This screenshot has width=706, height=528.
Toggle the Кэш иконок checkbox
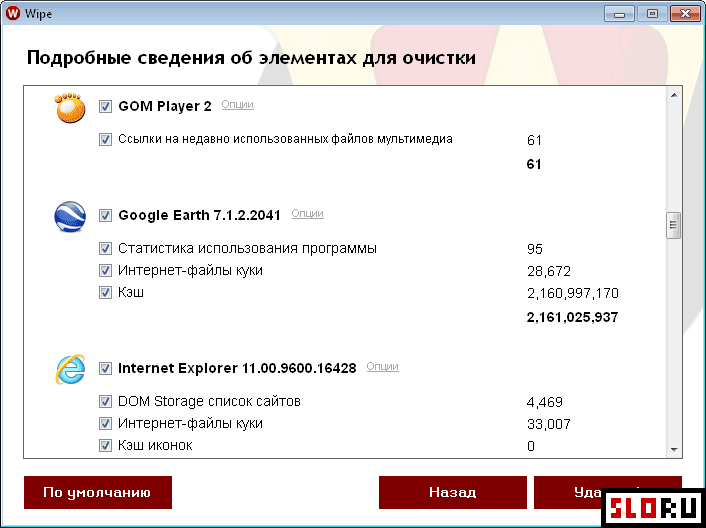(x=105, y=445)
